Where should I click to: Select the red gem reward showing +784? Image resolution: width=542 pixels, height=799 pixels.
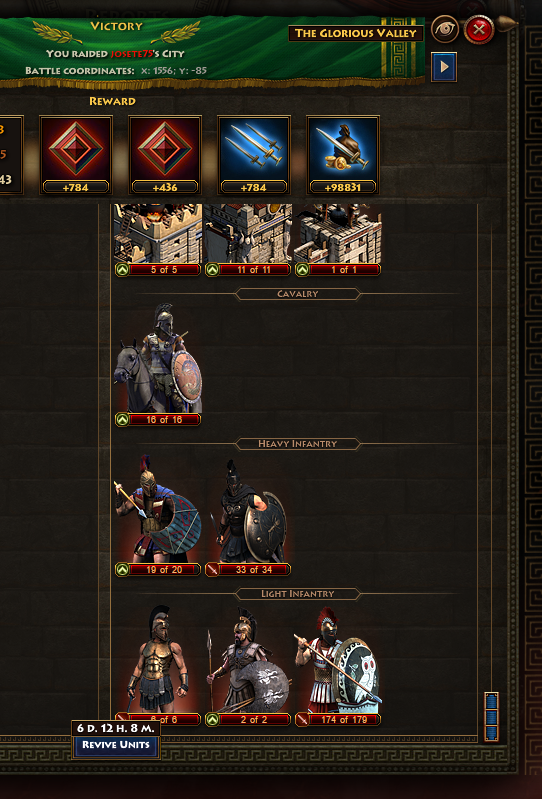[x=76, y=155]
